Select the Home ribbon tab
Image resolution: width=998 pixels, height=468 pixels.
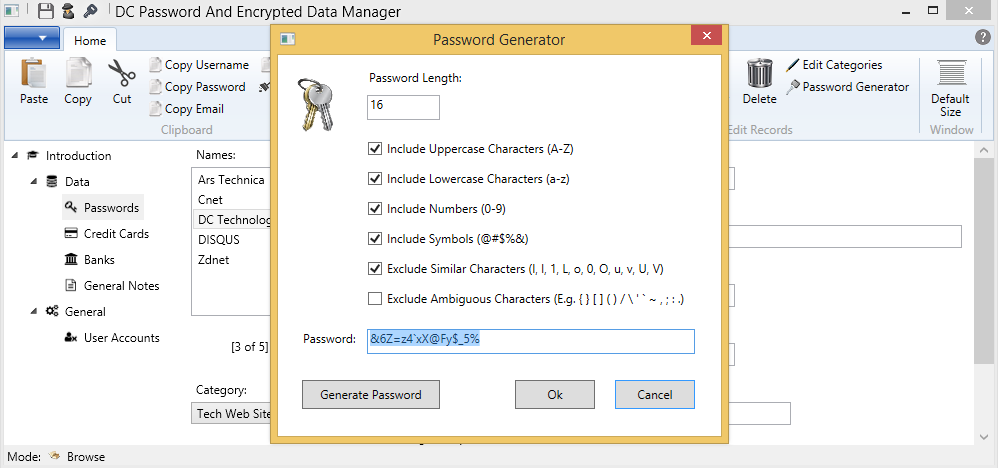[x=90, y=41]
